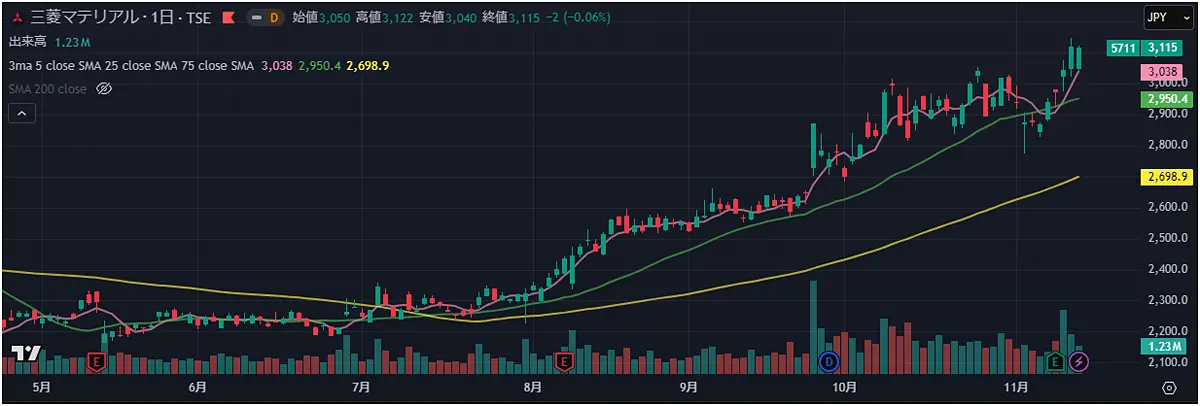Click the 5711 last price label
This screenshot has height=406, width=1200.
[1124, 47]
